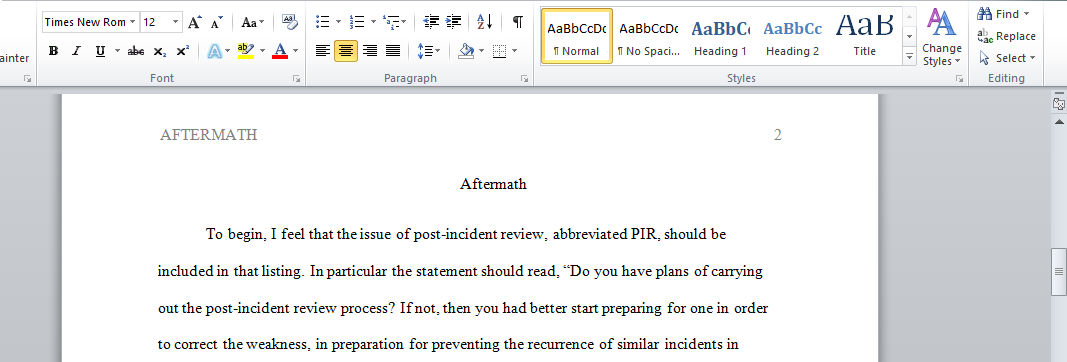The width and height of the screenshot is (1067, 362).
Task: Select the Normal style
Action: point(576,36)
